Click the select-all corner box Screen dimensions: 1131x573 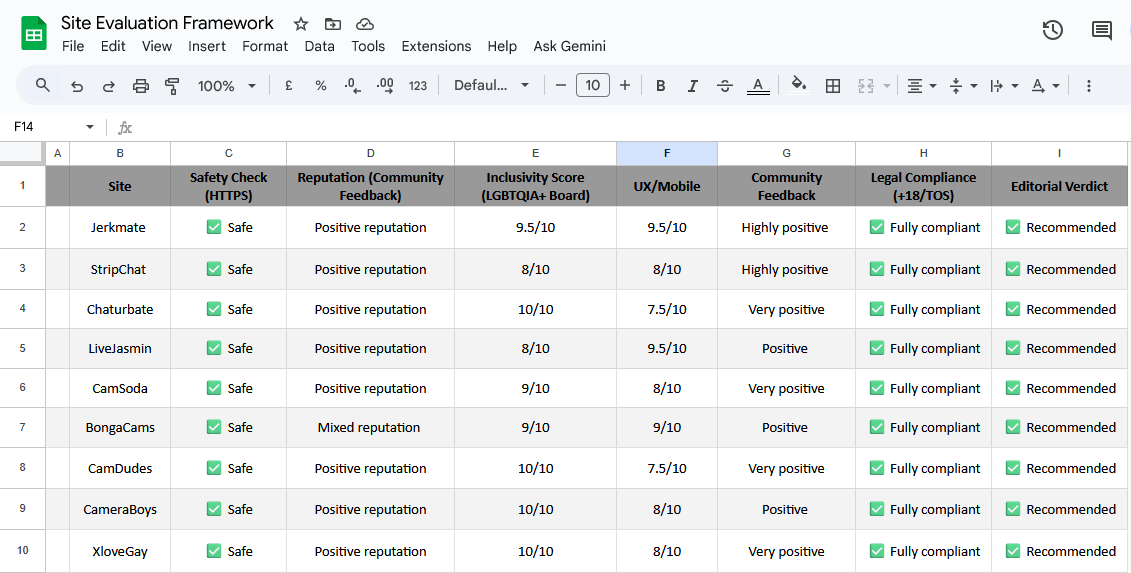pyautogui.click(x=22, y=153)
